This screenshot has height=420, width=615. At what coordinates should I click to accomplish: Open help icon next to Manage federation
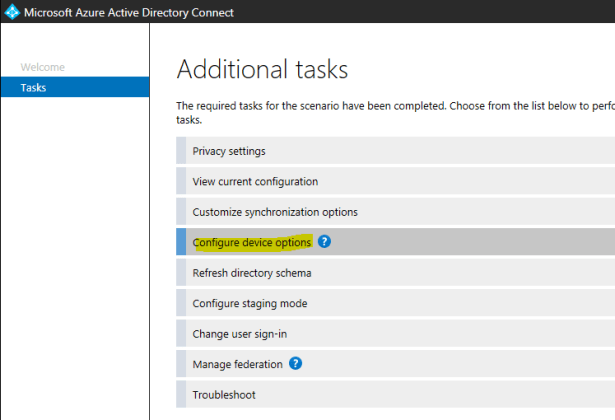295,364
